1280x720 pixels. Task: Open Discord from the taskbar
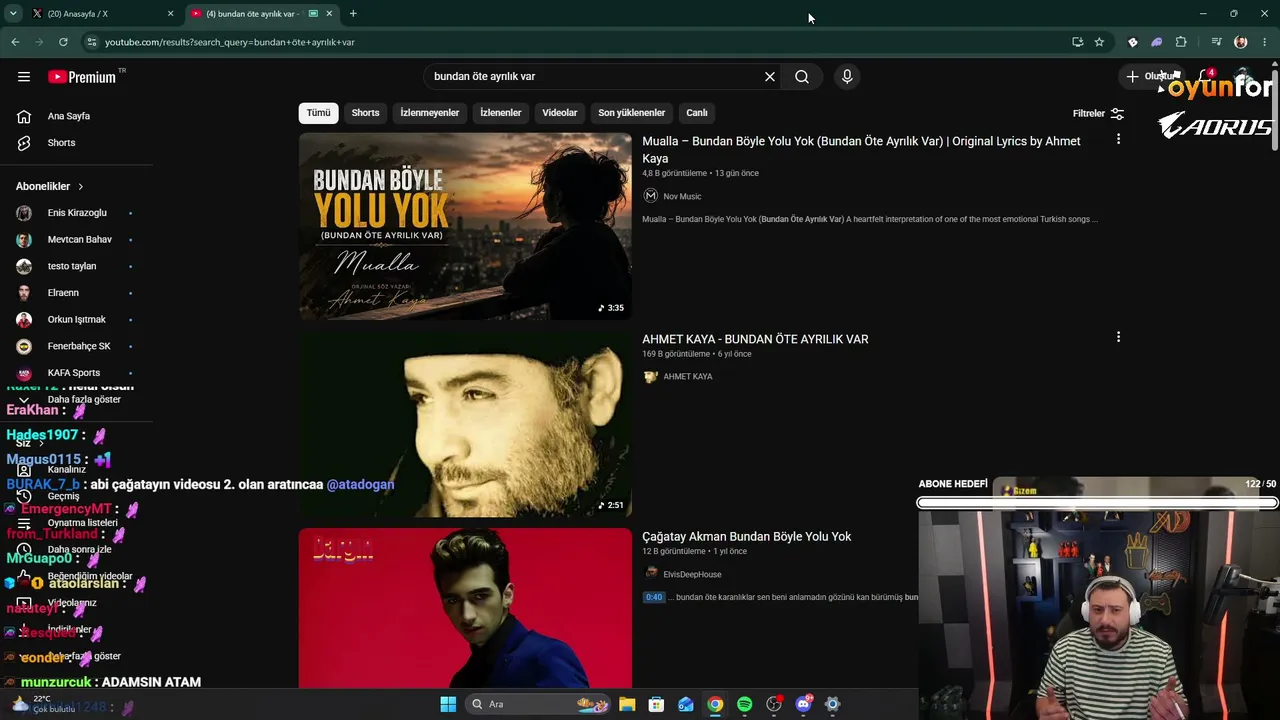[803, 704]
